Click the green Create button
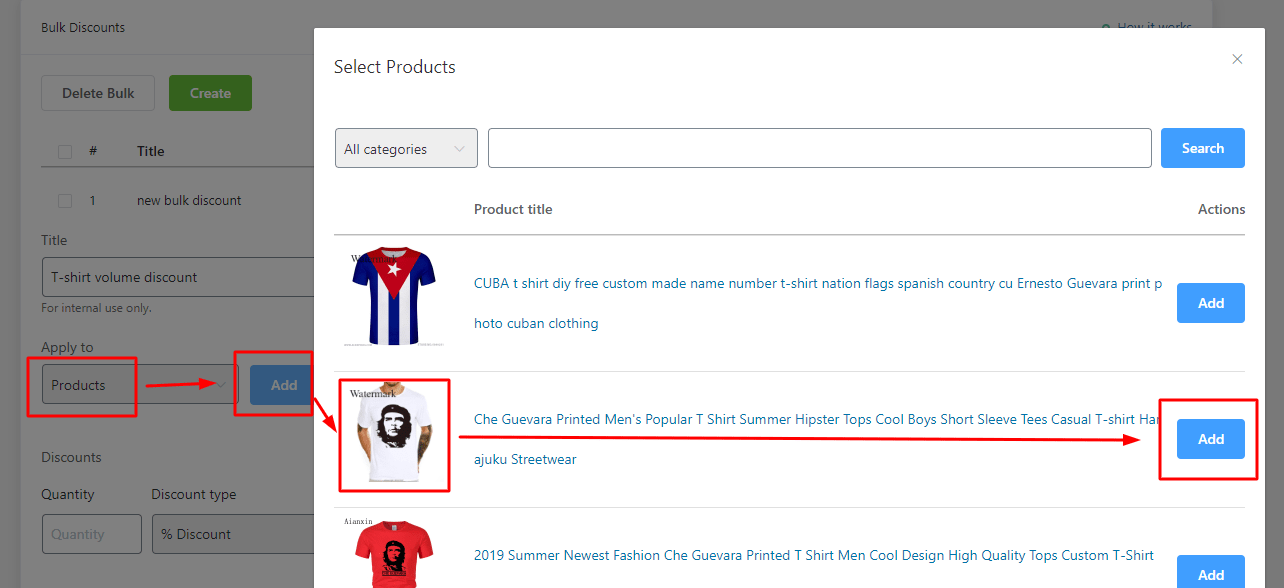Image resolution: width=1284 pixels, height=588 pixels. 210,93
